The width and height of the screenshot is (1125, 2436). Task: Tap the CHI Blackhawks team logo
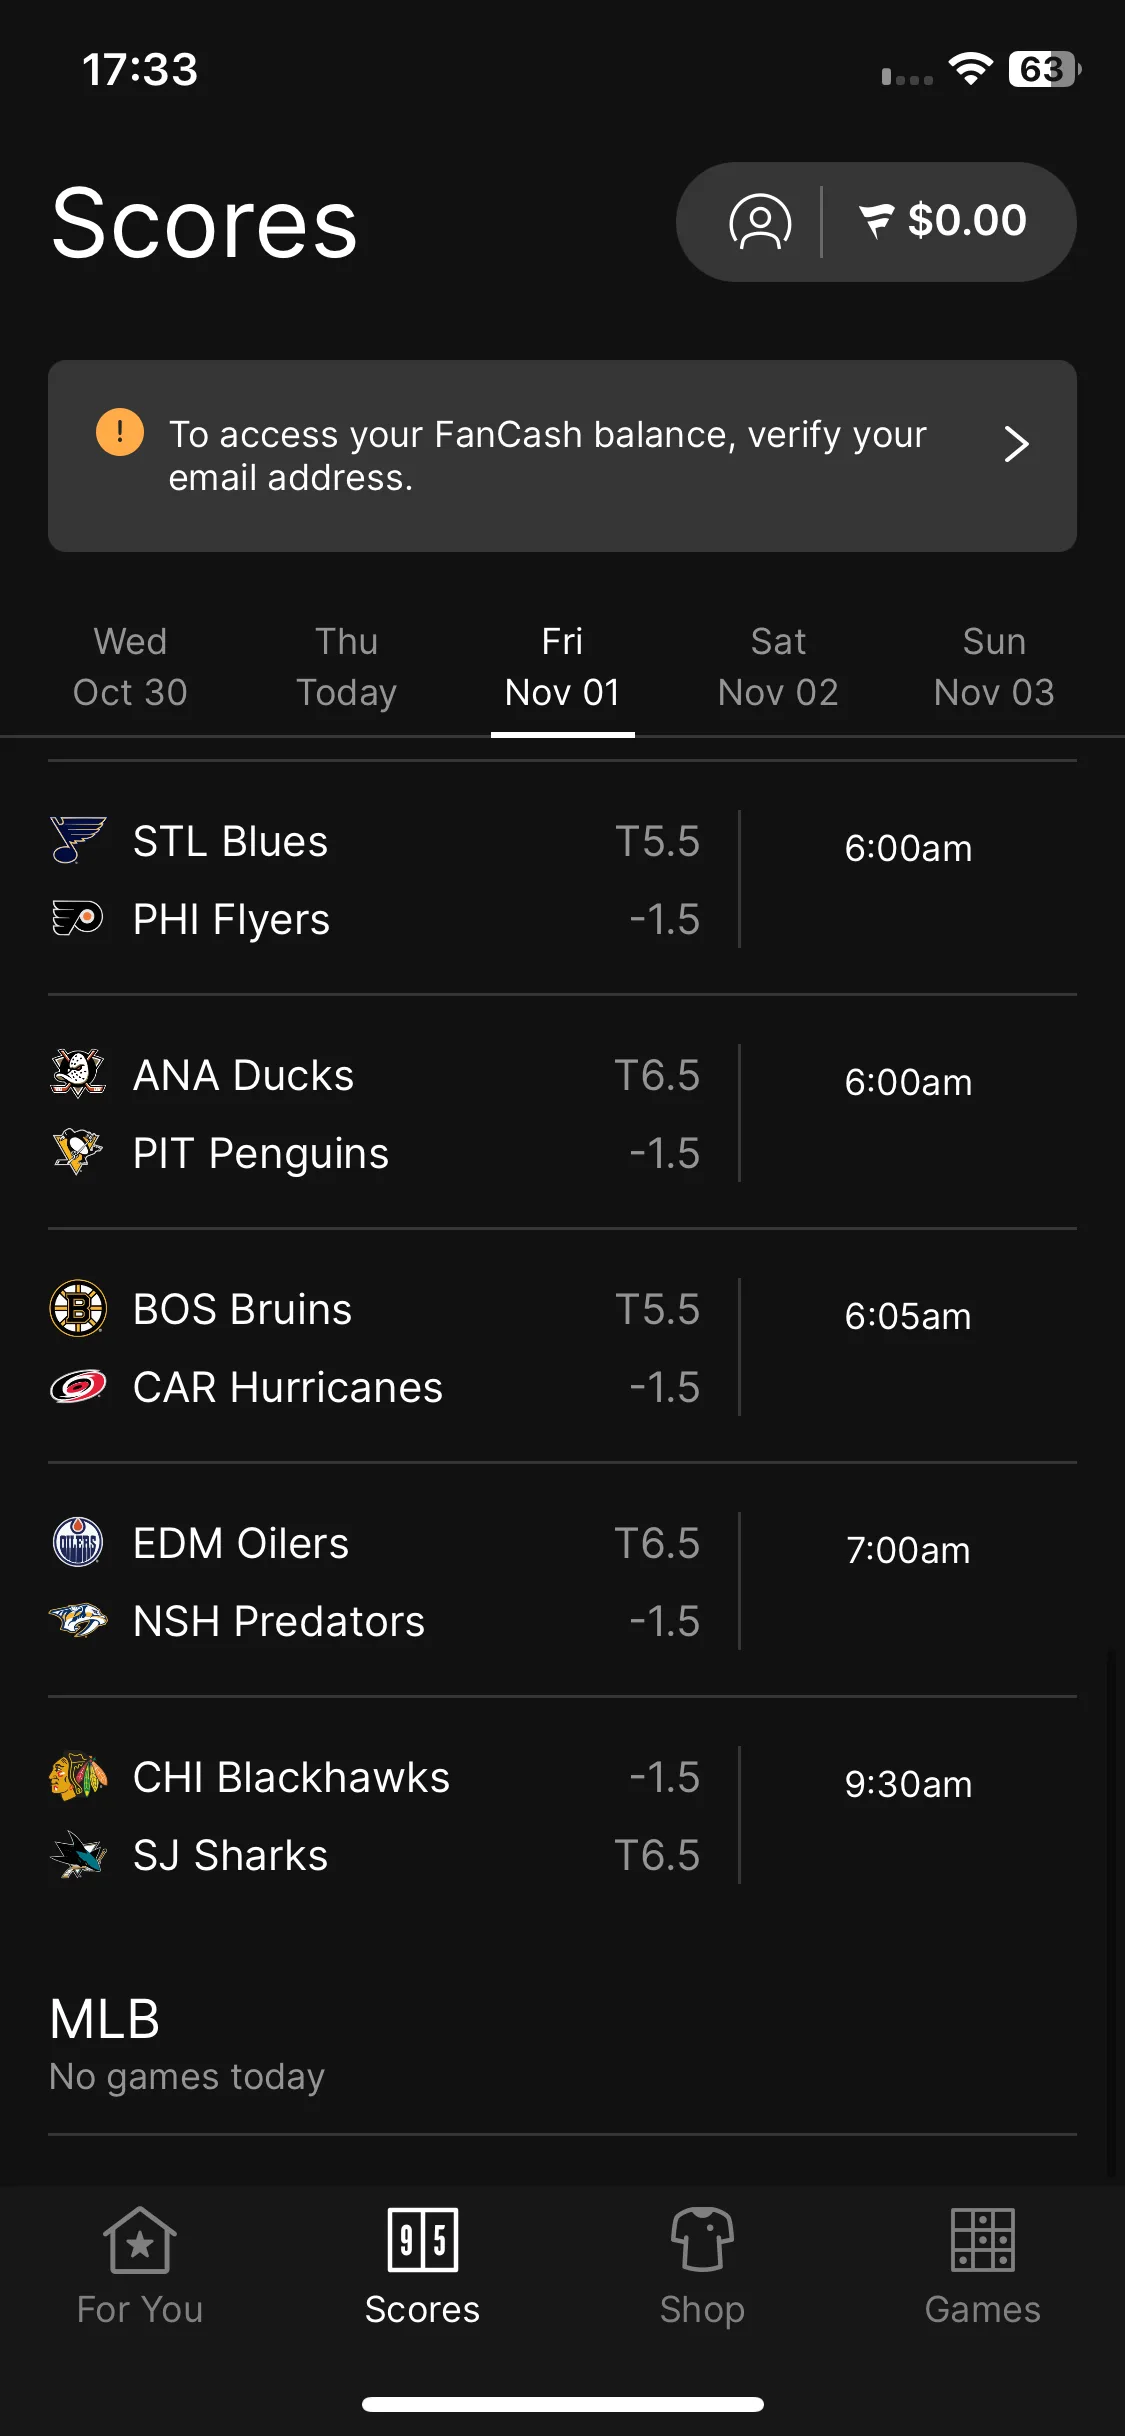pyautogui.click(x=78, y=1776)
